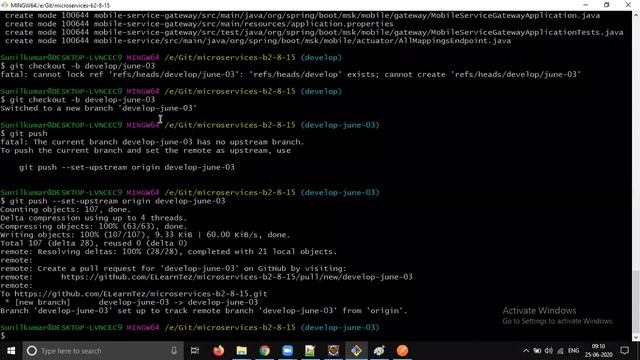Open File Explorer from the taskbar

point(242,351)
